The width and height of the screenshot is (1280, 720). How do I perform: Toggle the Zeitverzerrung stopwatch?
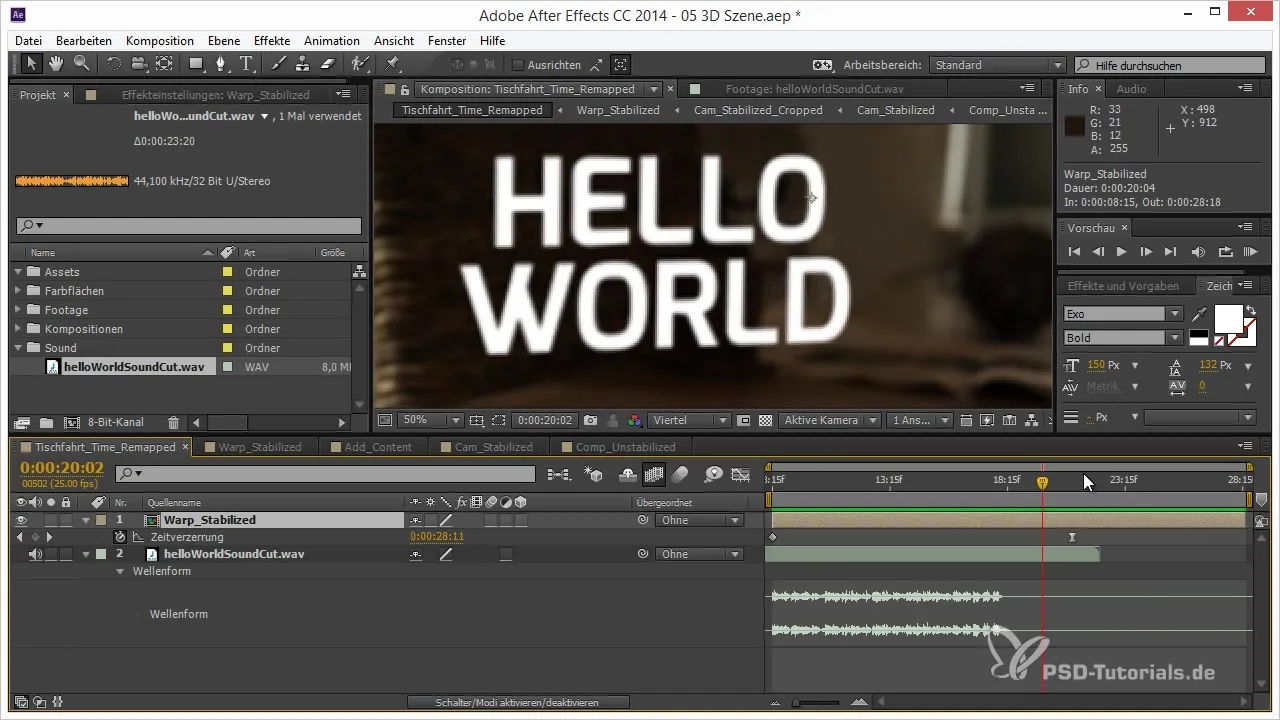(x=119, y=537)
